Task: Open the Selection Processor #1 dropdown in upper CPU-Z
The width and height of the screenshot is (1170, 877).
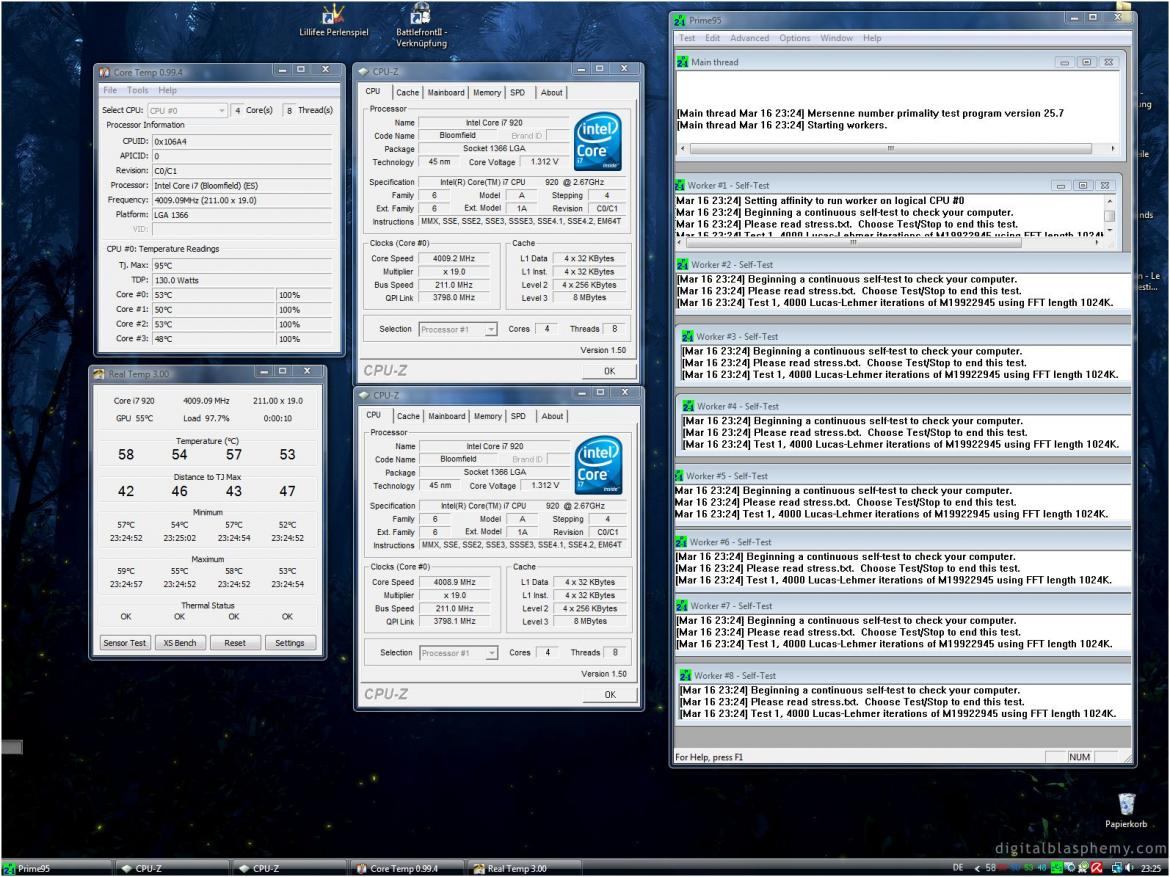Action: 458,329
